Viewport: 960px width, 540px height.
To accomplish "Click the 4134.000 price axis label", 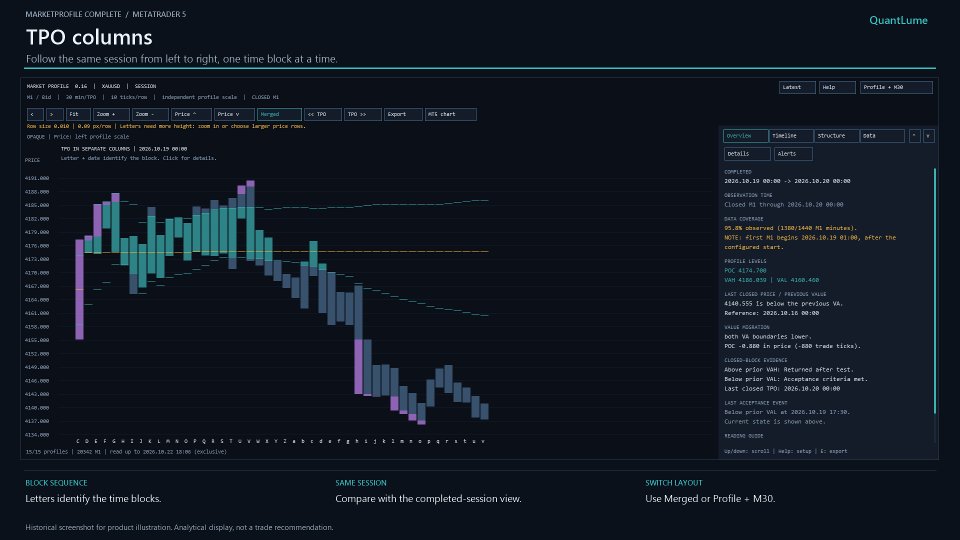I will [37, 435].
